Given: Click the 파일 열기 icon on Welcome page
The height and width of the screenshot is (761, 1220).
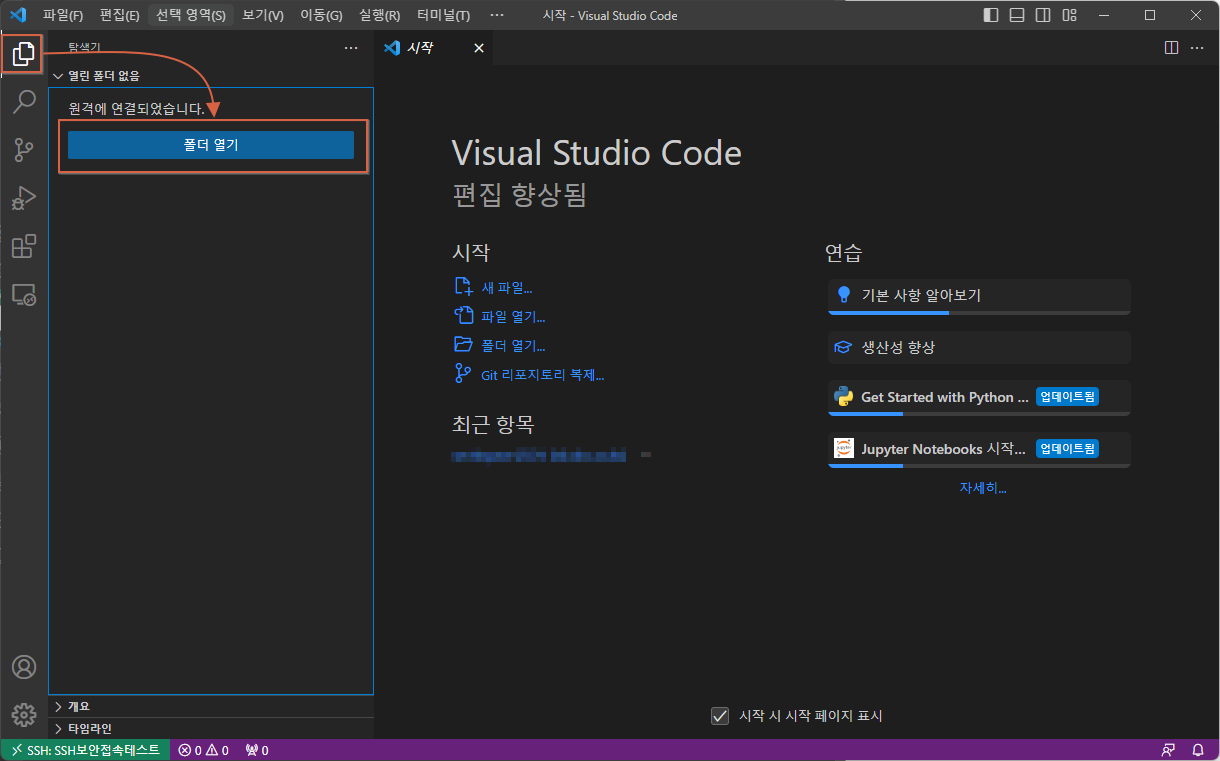Looking at the screenshot, I should point(463,316).
